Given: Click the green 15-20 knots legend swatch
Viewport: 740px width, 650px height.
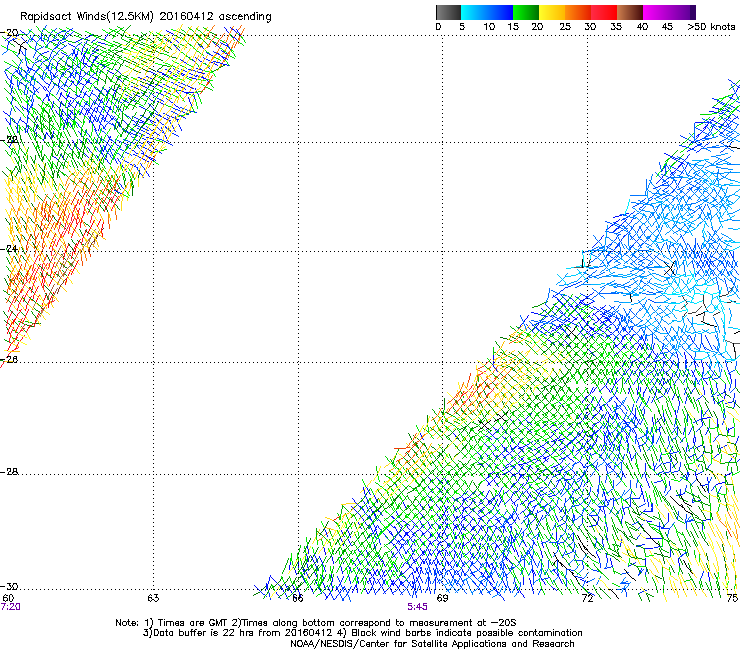Looking at the screenshot, I should coord(526,12).
